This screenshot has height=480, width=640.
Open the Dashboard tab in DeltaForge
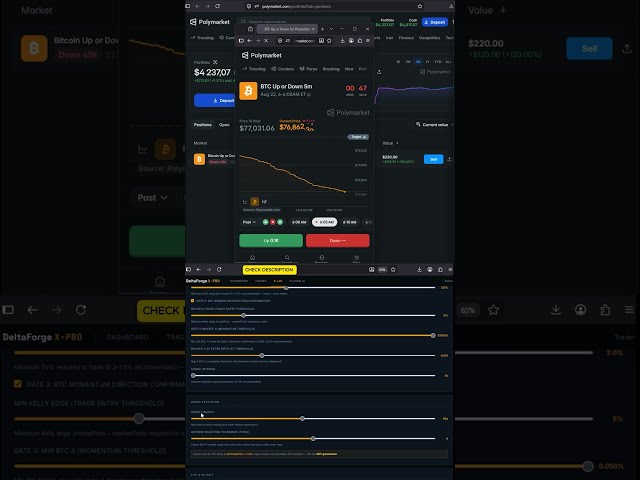(x=239, y=281)
